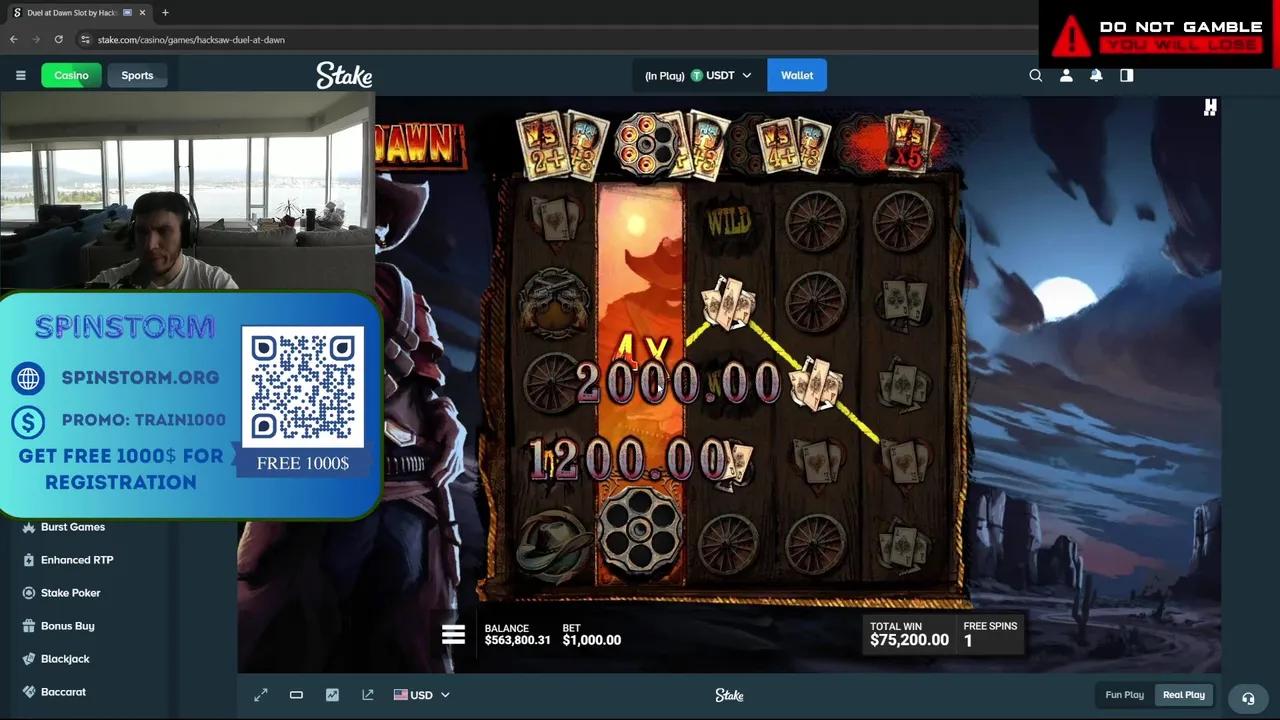Image resolution: width=1280 pixels, height=720 pixels.
Task: Click the bet amount $1,000.00
Action: coord(592,640)
